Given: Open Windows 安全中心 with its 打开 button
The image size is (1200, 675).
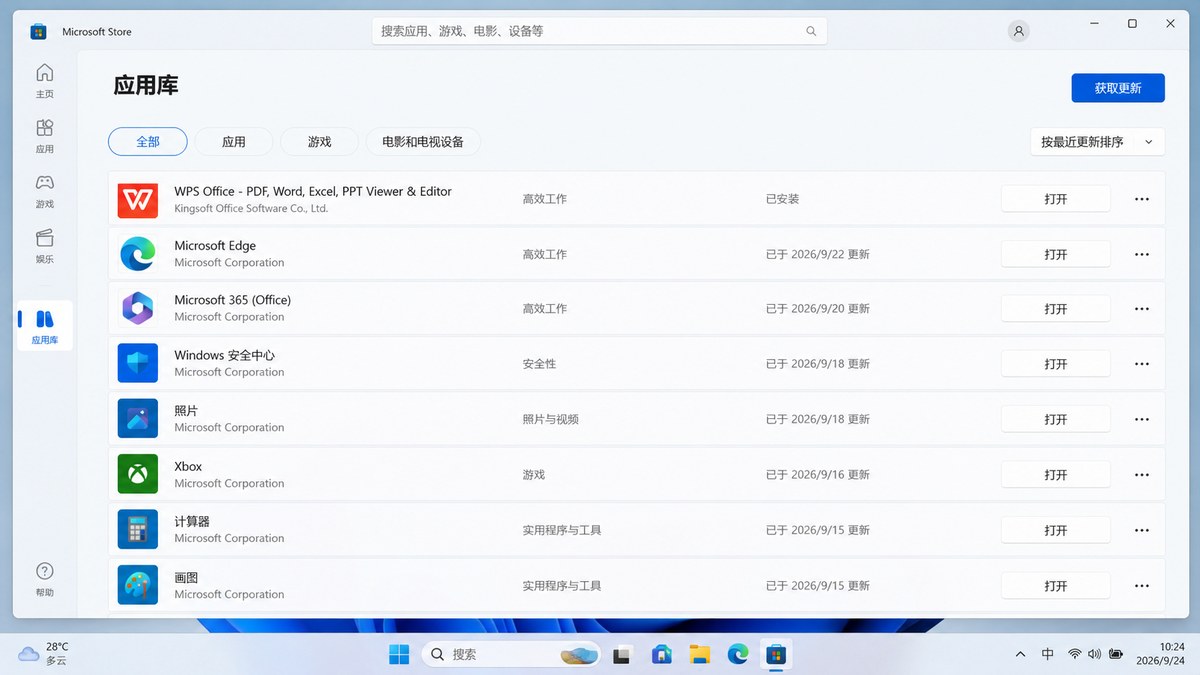Looking at the screenshot, I should tap(1056, 364).
